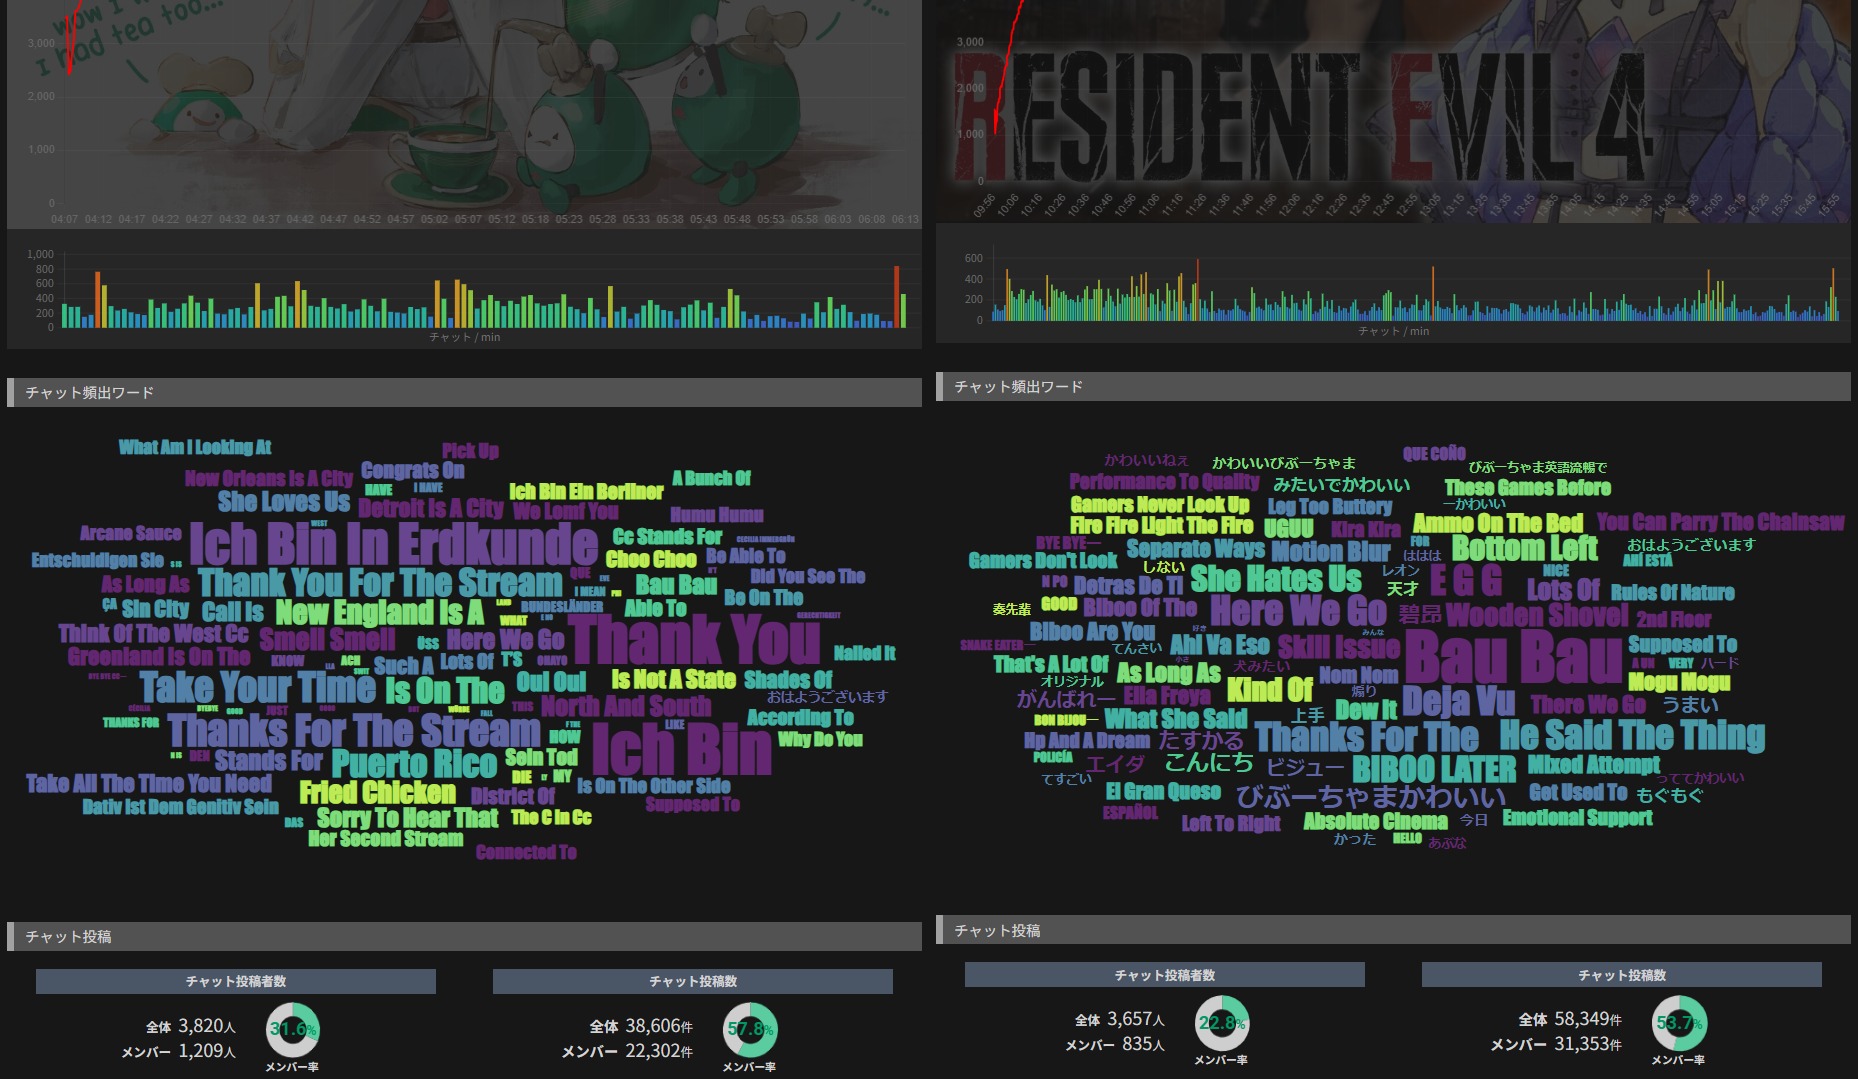
Task: Click the 38,606件 total chat count
Action: pyautogui.click(x=659, y=1026)
